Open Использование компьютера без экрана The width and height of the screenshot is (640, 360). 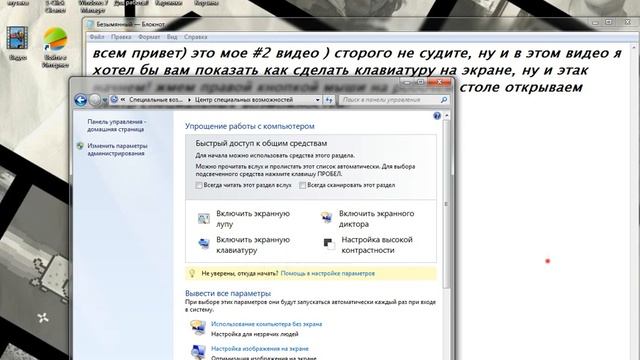[x=267, y=324]
